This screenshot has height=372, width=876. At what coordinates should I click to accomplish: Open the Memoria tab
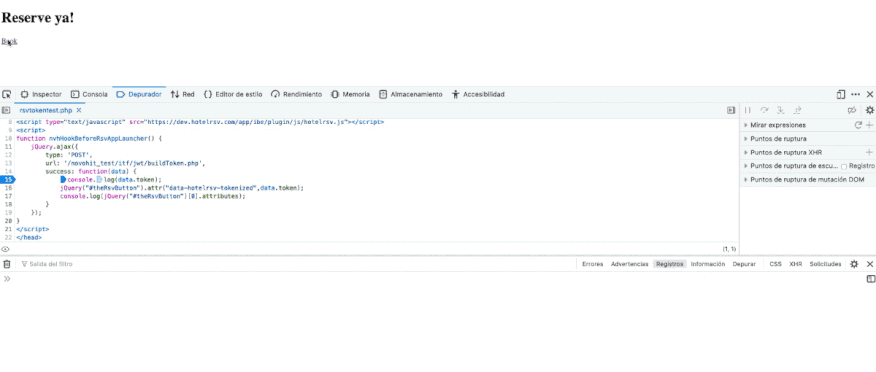tap(350, 94)
